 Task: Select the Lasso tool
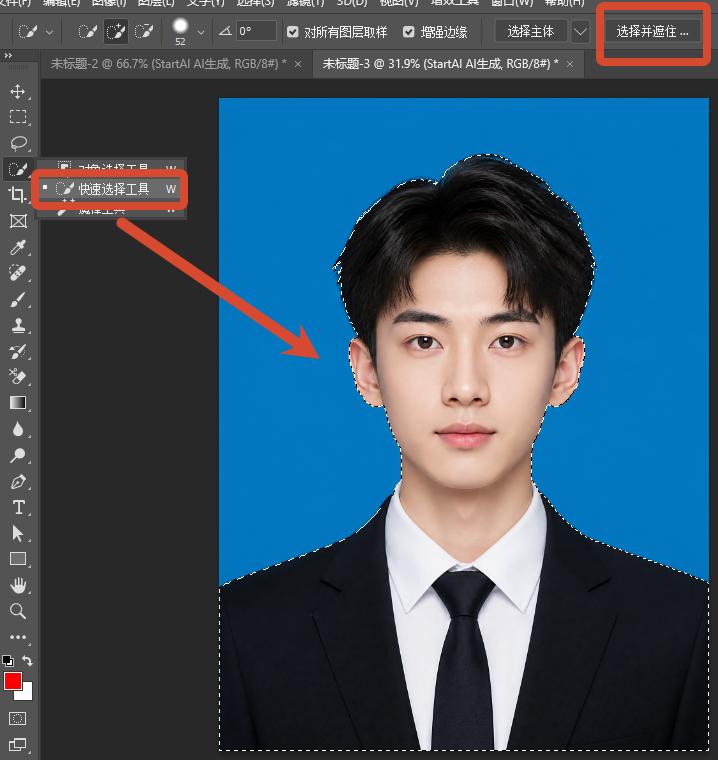(x=18, y=142)
